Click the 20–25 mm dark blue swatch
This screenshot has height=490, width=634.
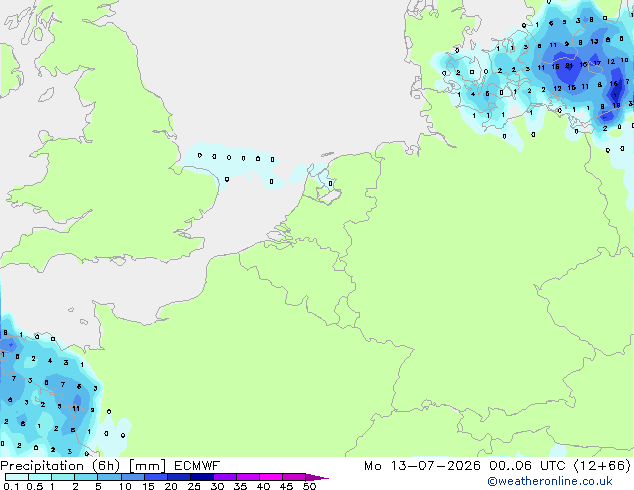179,477
